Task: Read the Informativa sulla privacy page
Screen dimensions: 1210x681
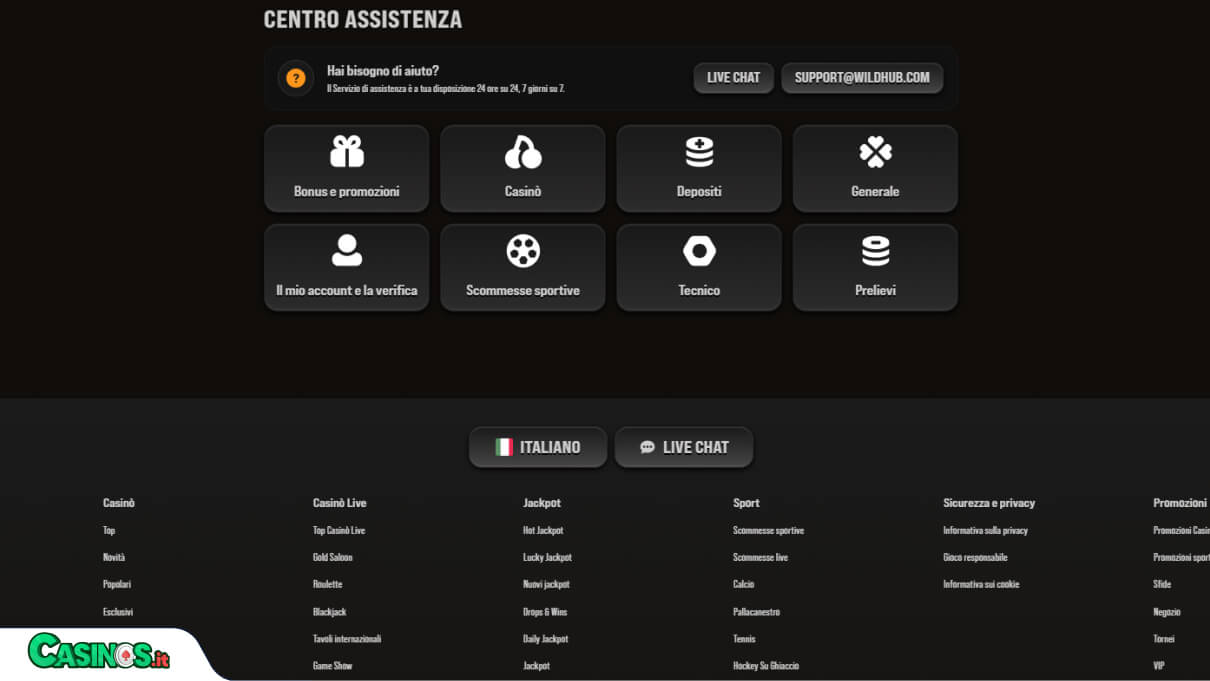Action: coord(985,530)
